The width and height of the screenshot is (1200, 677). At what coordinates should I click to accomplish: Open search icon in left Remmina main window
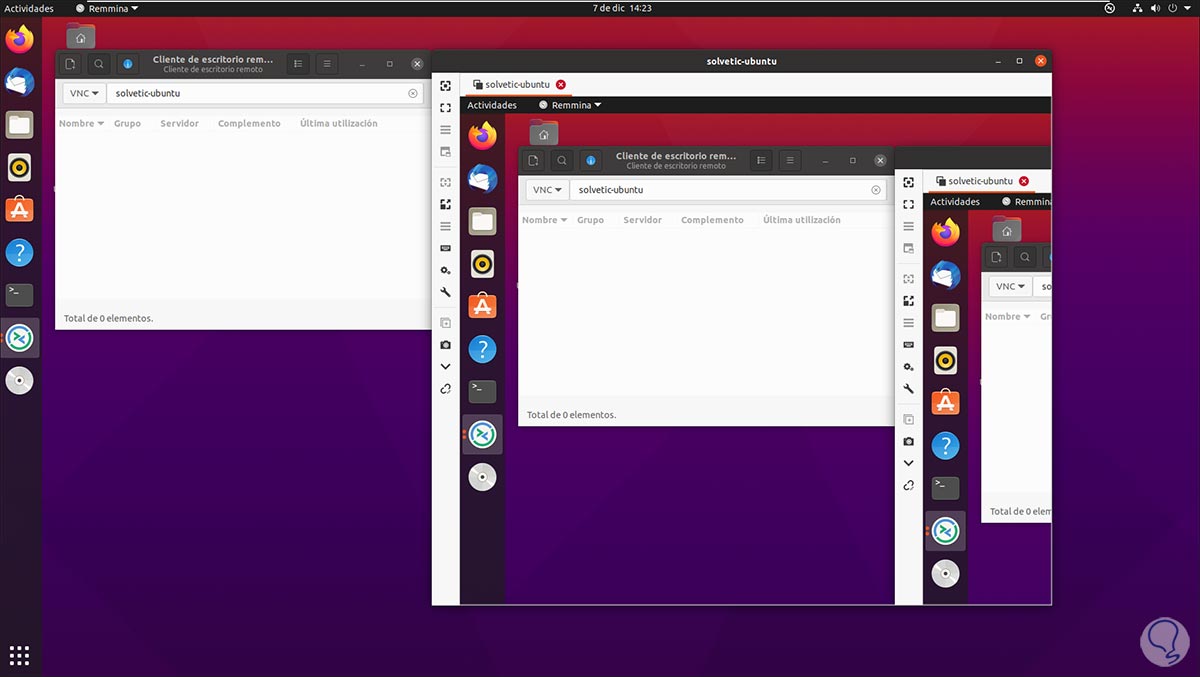[x=98, y=64]
